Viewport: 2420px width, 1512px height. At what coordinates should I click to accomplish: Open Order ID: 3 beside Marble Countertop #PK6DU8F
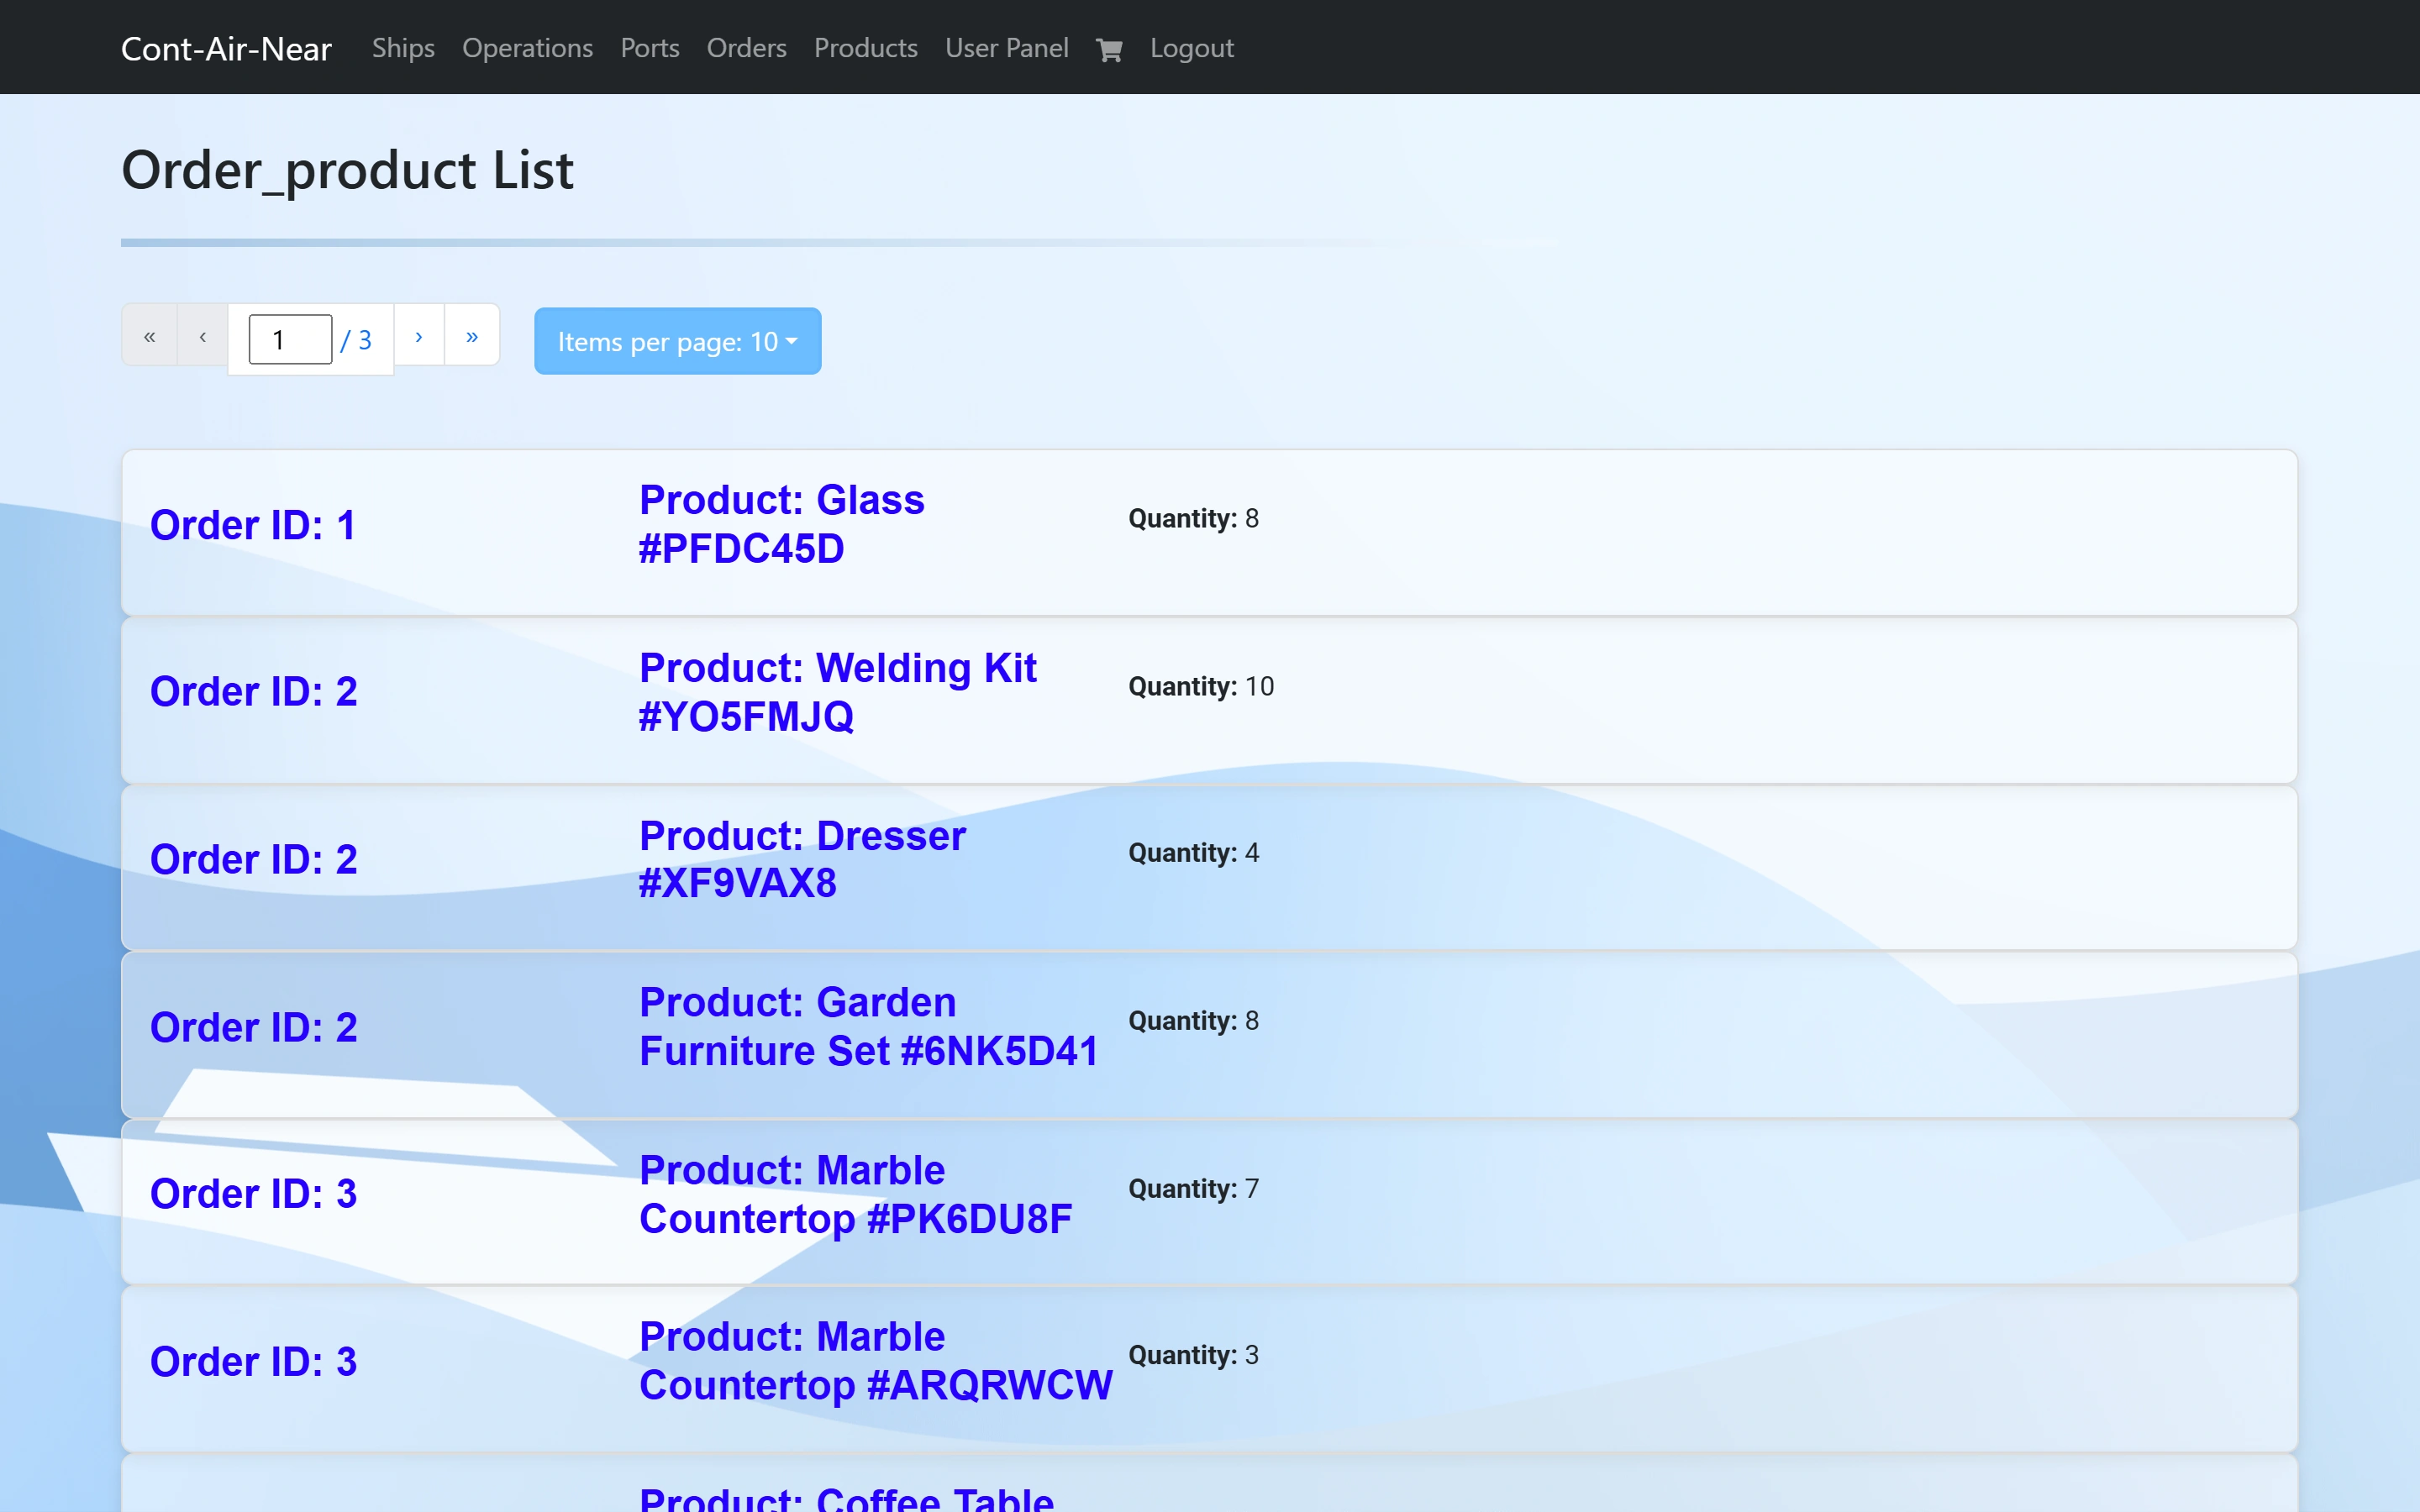(x=253, y=1194)
